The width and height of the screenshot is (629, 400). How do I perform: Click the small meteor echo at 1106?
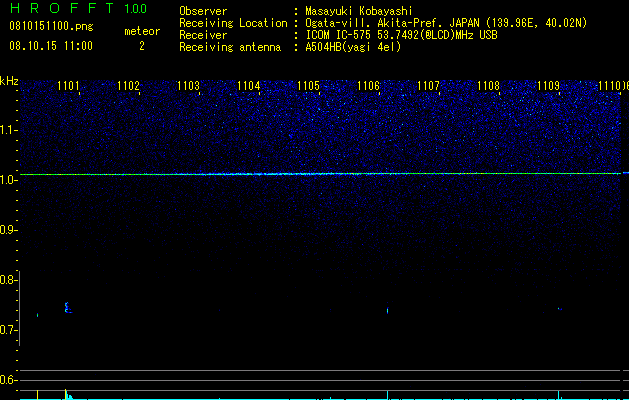tap(388, 310)
